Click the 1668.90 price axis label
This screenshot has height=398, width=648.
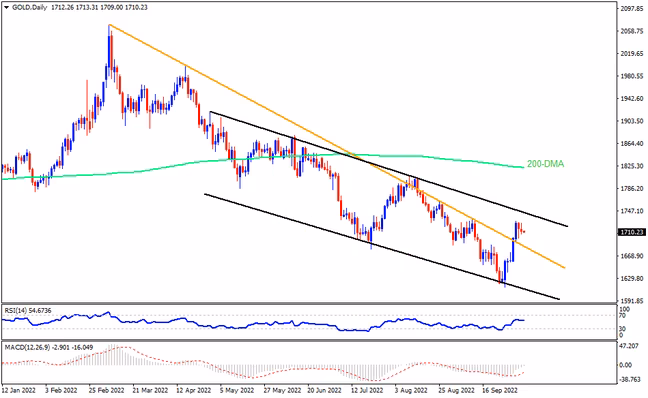click(632, 256)
